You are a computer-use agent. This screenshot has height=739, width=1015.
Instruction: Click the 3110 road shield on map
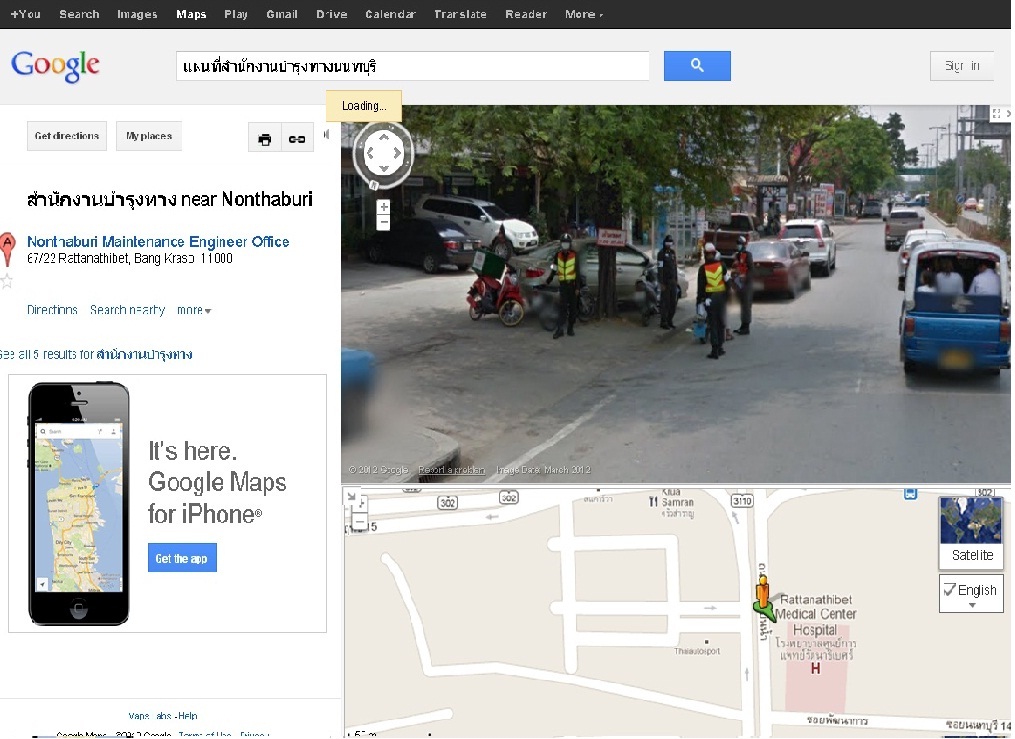point(742,501)
